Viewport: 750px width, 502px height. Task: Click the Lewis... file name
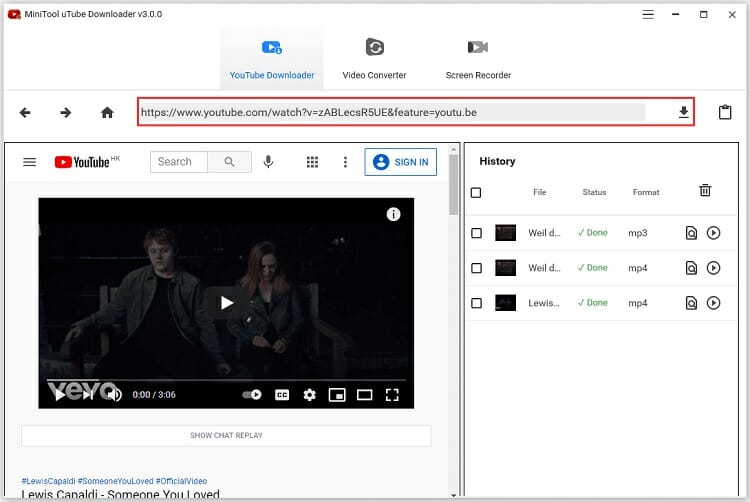click(x=543, y=303)
